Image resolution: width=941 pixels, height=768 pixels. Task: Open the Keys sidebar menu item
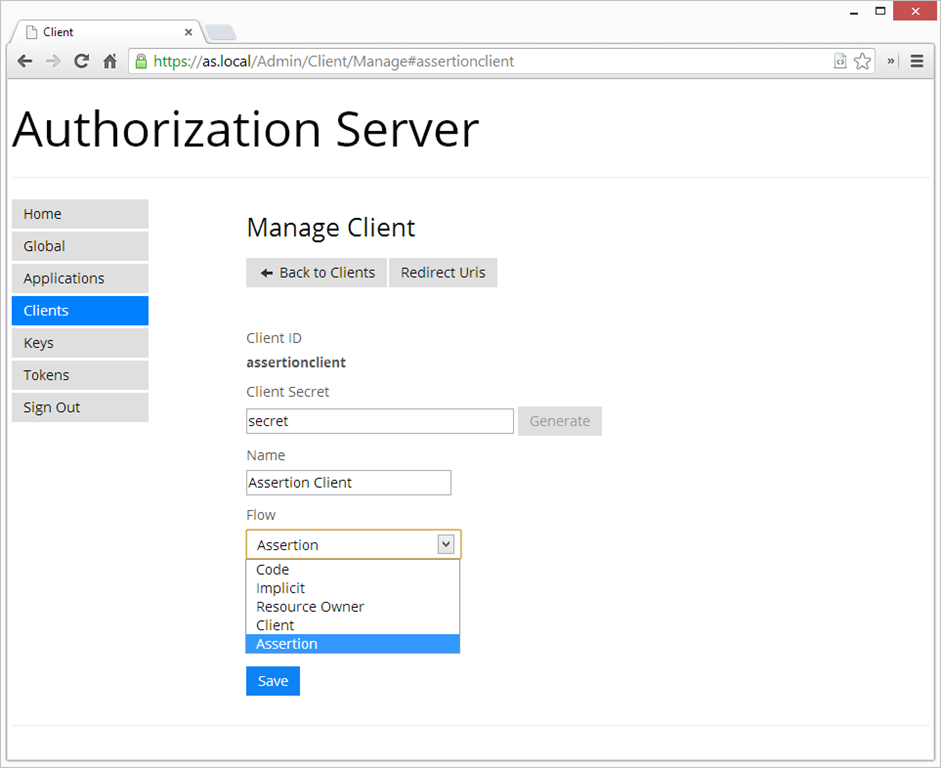80,343
